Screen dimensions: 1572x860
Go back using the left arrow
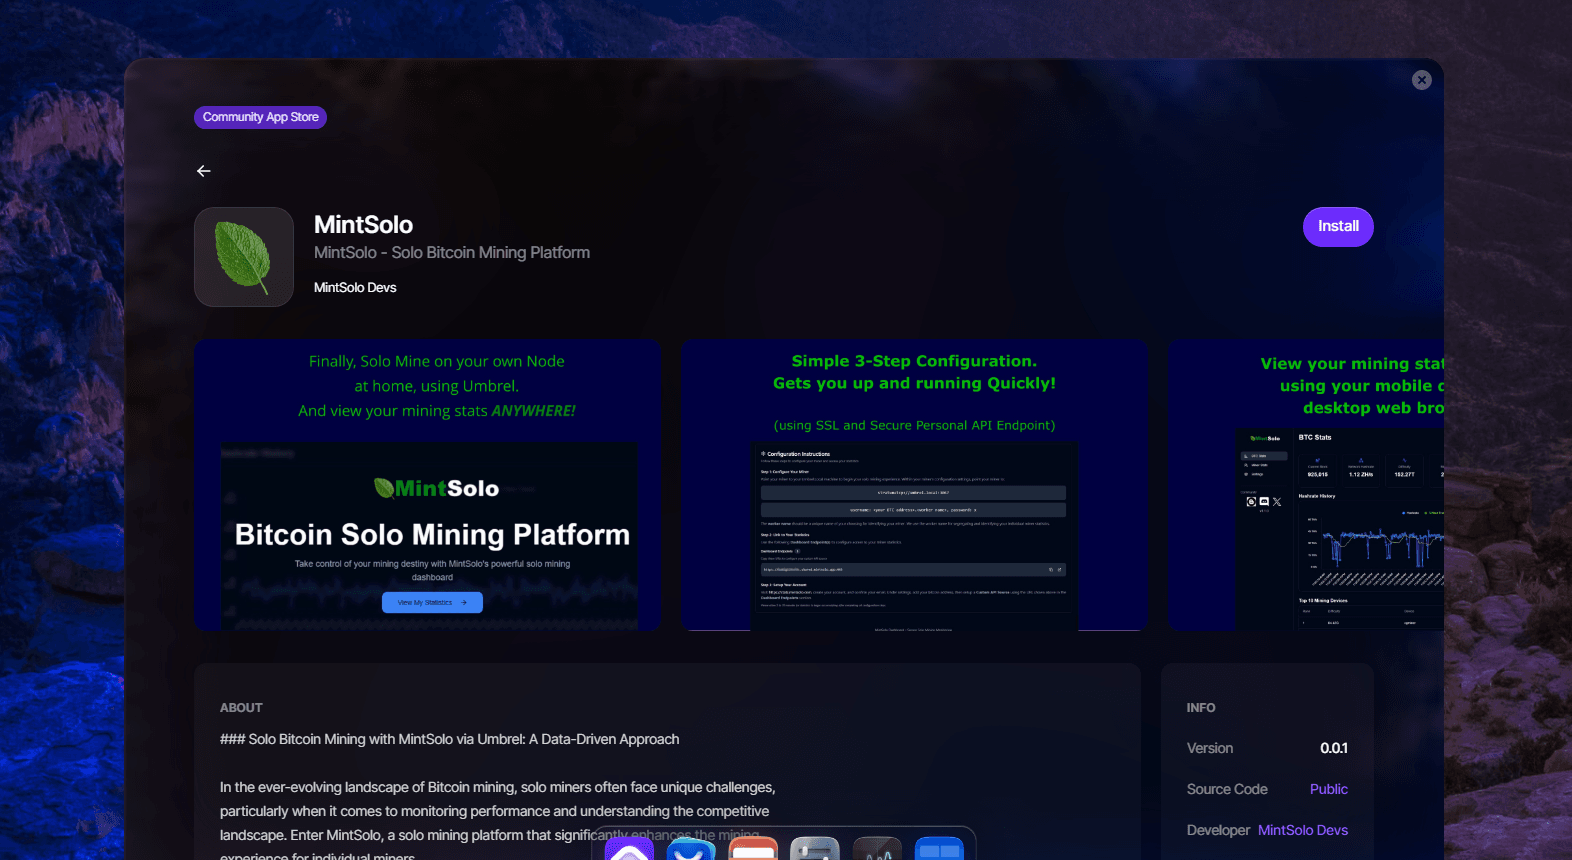(204, 171)
